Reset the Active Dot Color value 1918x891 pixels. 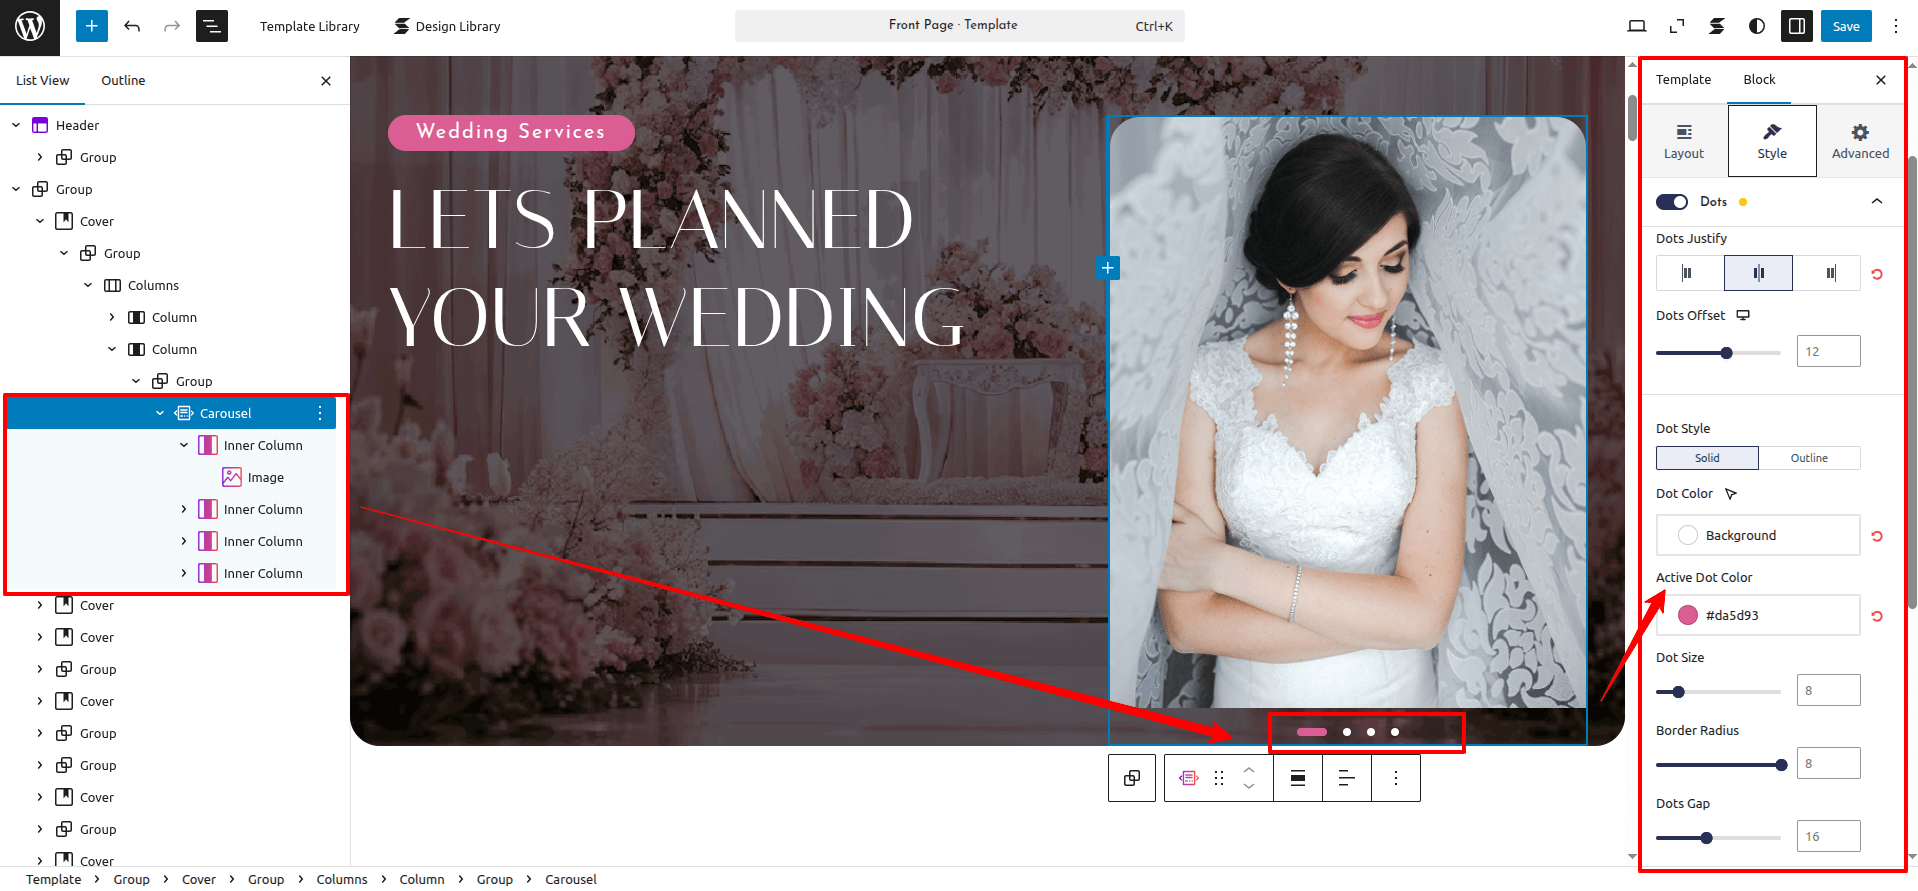(1877, 616)
